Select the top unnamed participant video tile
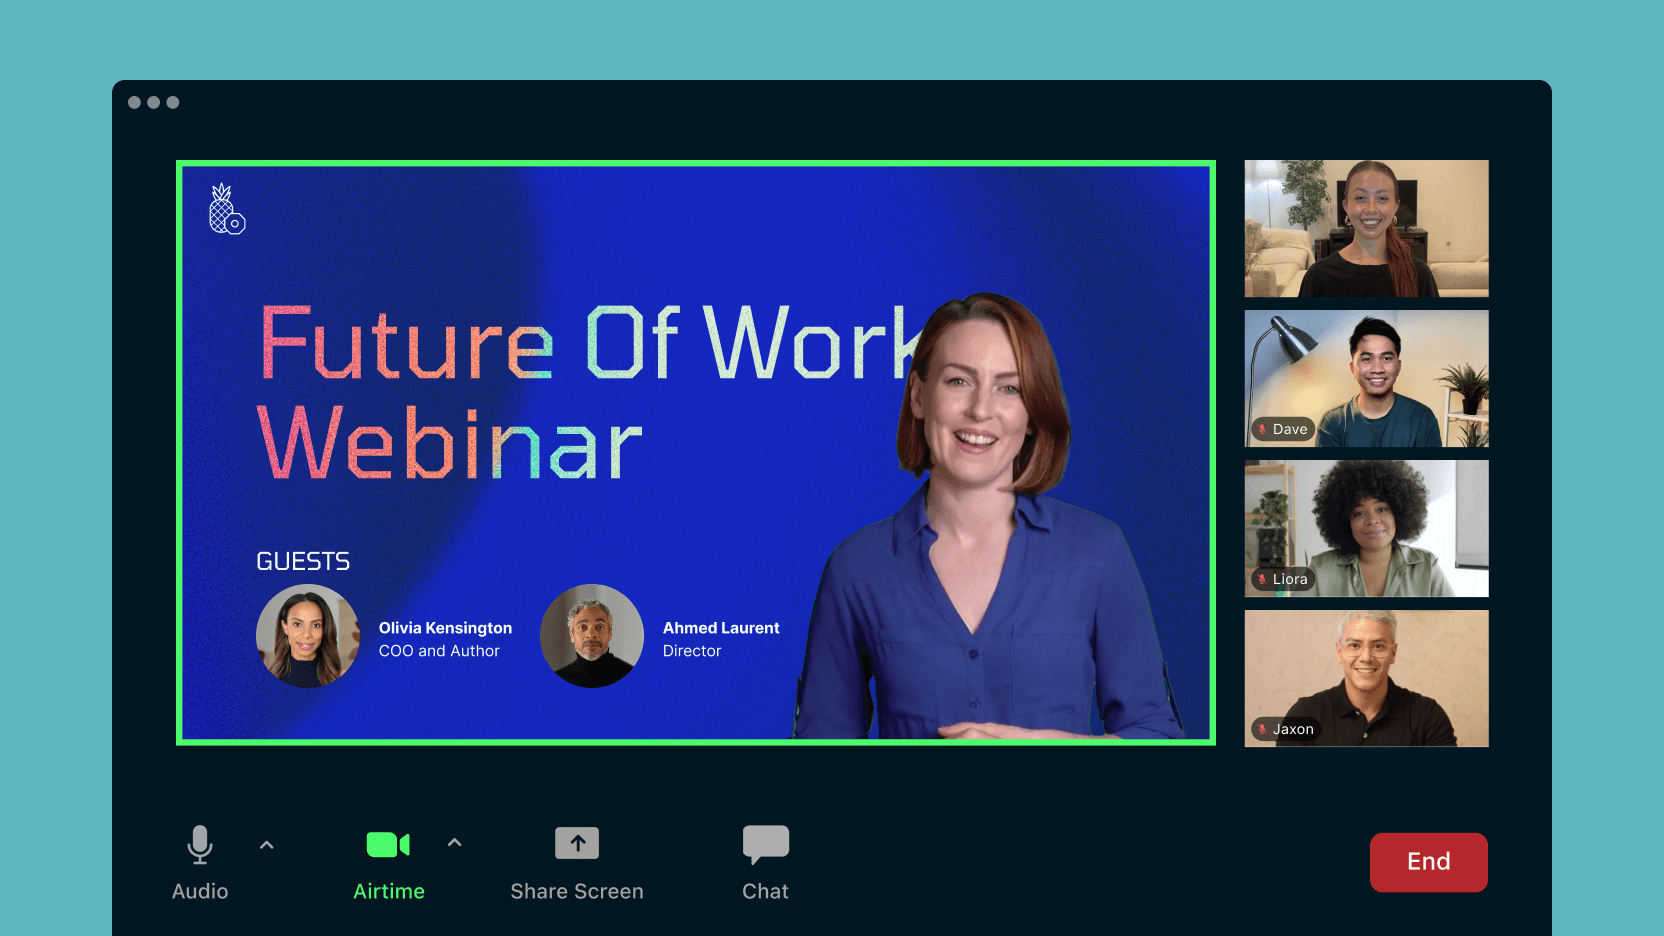1664x936 pixels. tap(1366, 228)
